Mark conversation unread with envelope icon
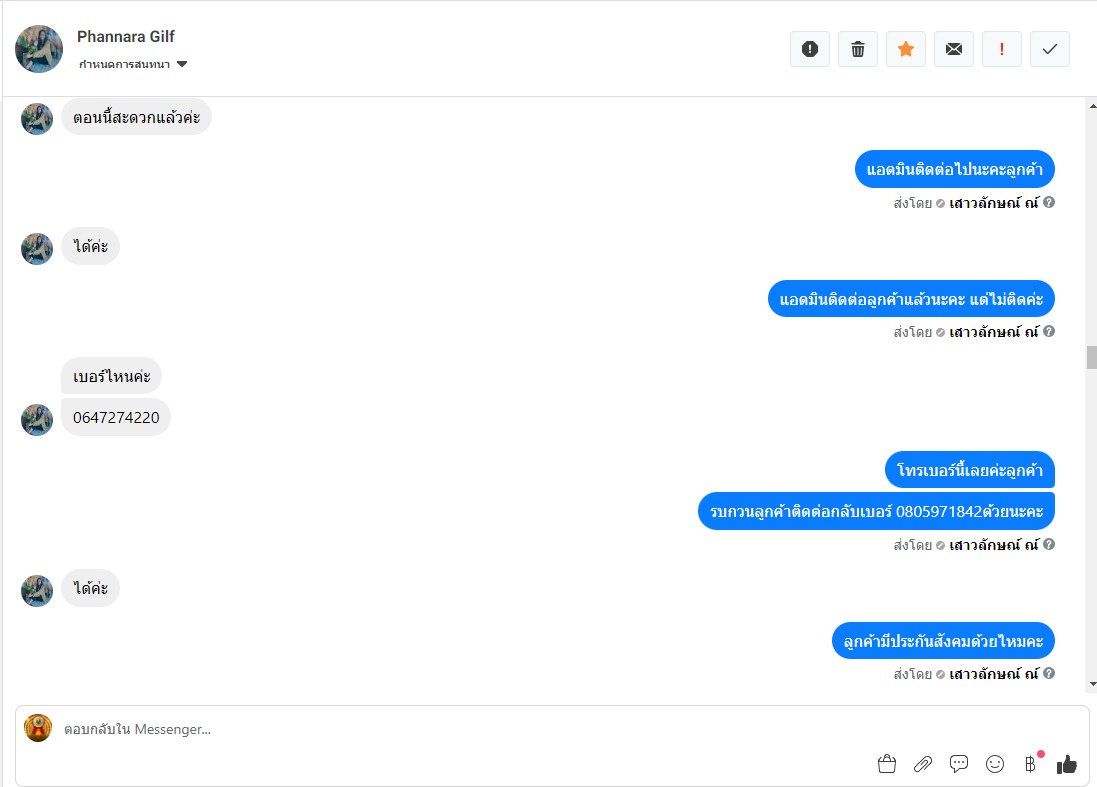 click(x=954, y=49)
